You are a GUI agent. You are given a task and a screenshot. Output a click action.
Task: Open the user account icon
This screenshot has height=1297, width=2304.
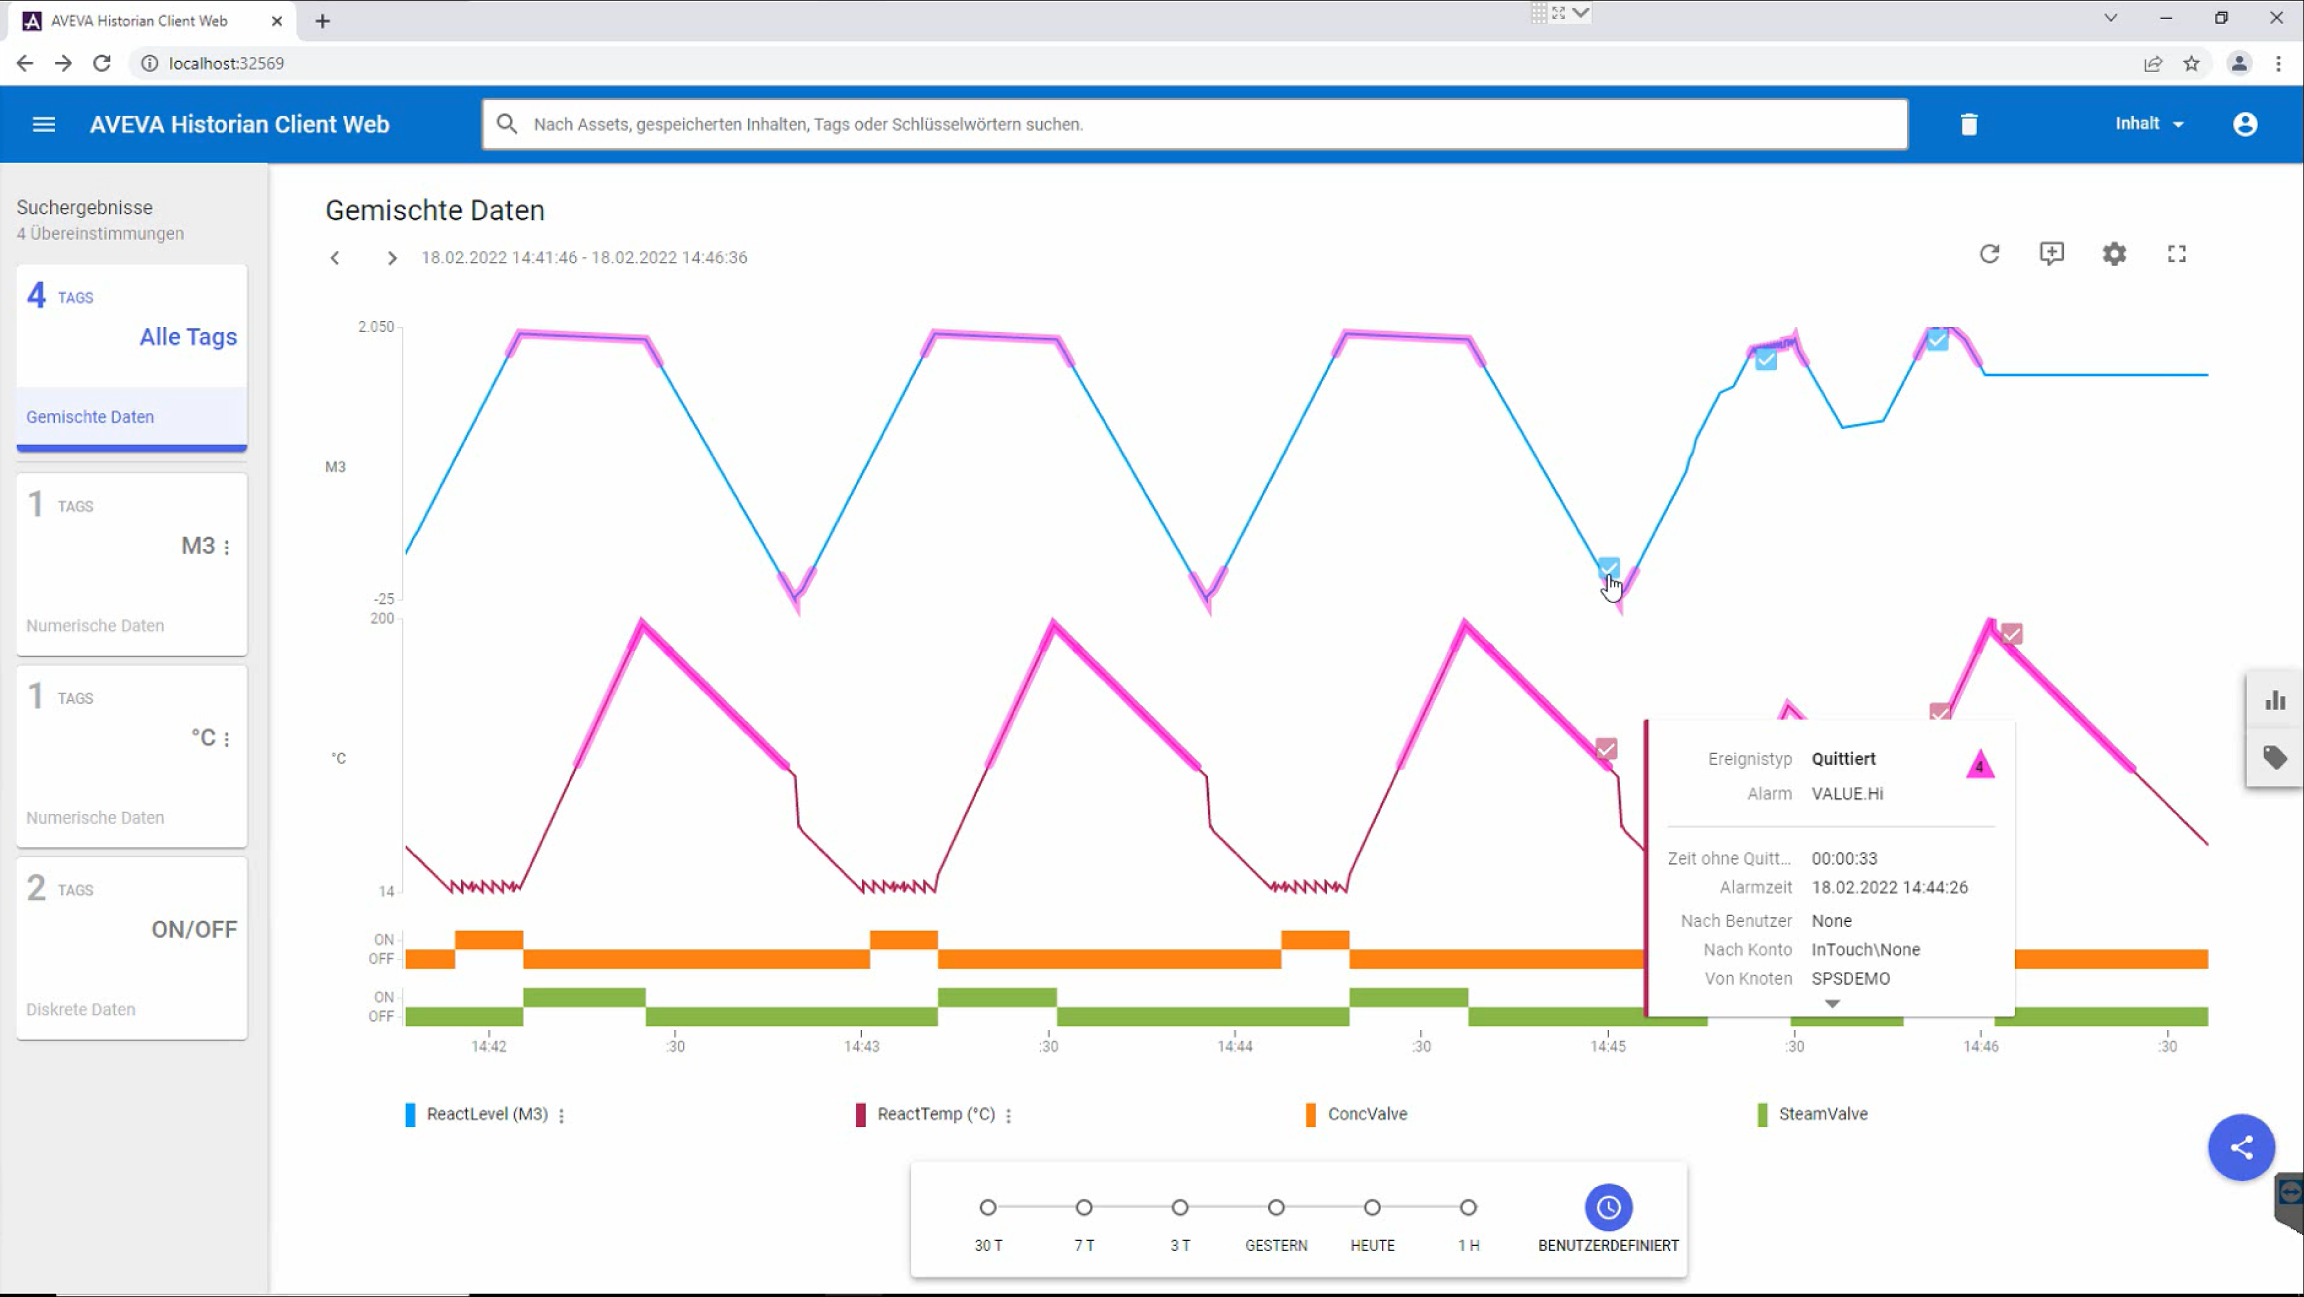pos(2245,124)
